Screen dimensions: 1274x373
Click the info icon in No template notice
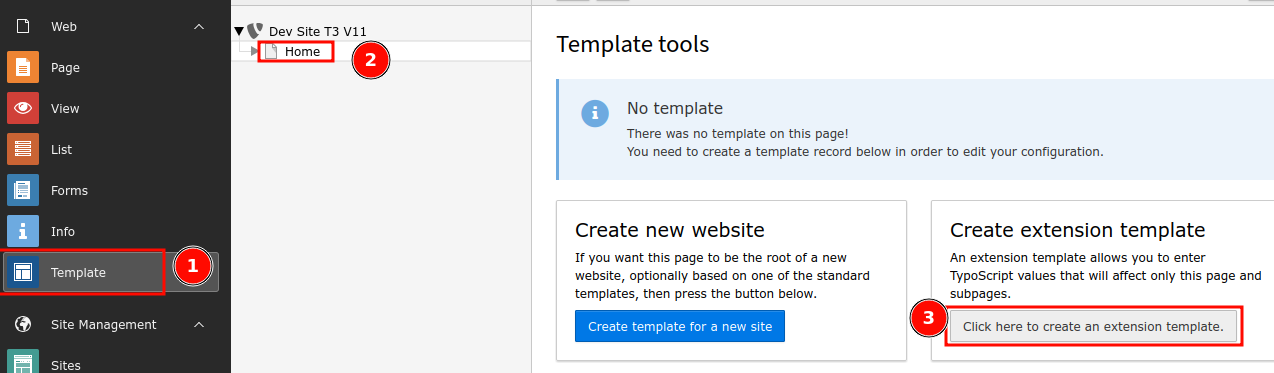click(x=595, y=113)
